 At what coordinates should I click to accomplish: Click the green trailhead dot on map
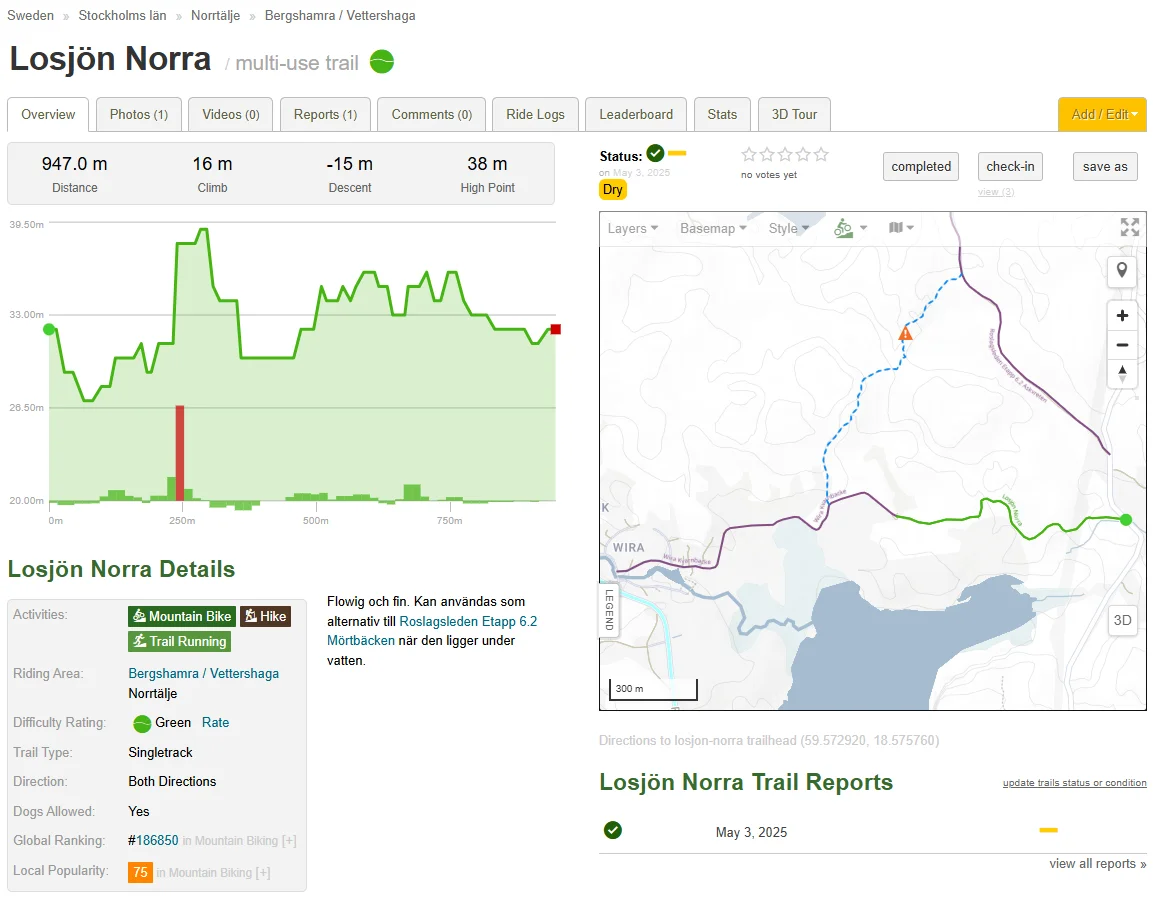pos(1126,519)
